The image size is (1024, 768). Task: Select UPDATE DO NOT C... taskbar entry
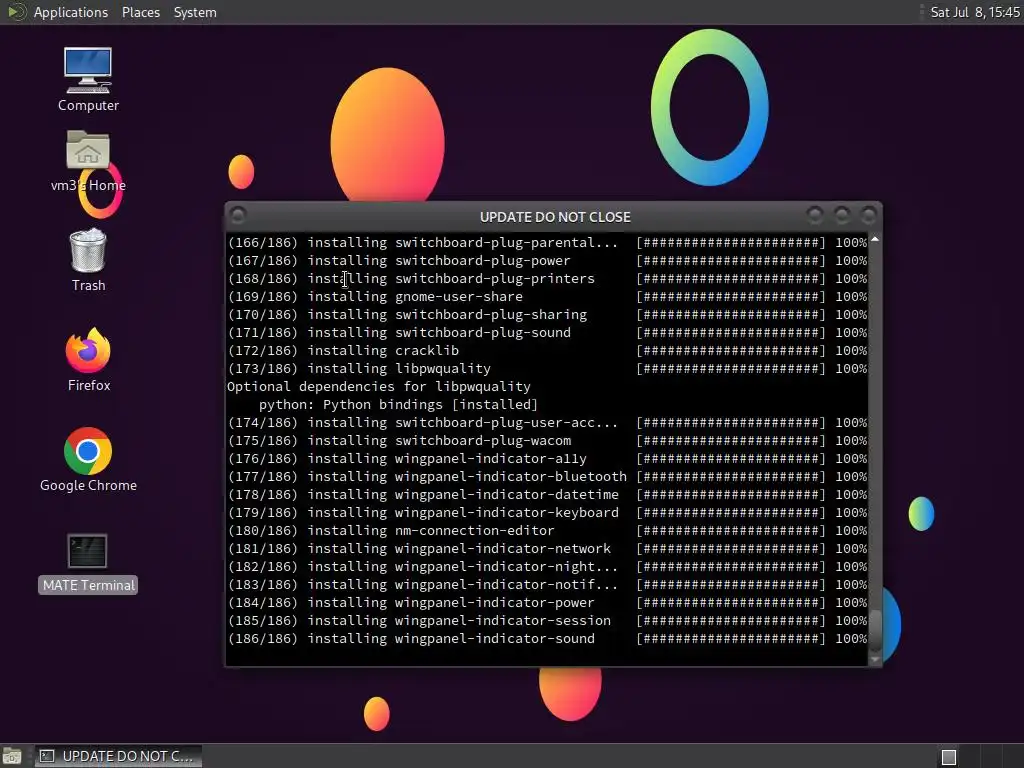pos(118,756)
